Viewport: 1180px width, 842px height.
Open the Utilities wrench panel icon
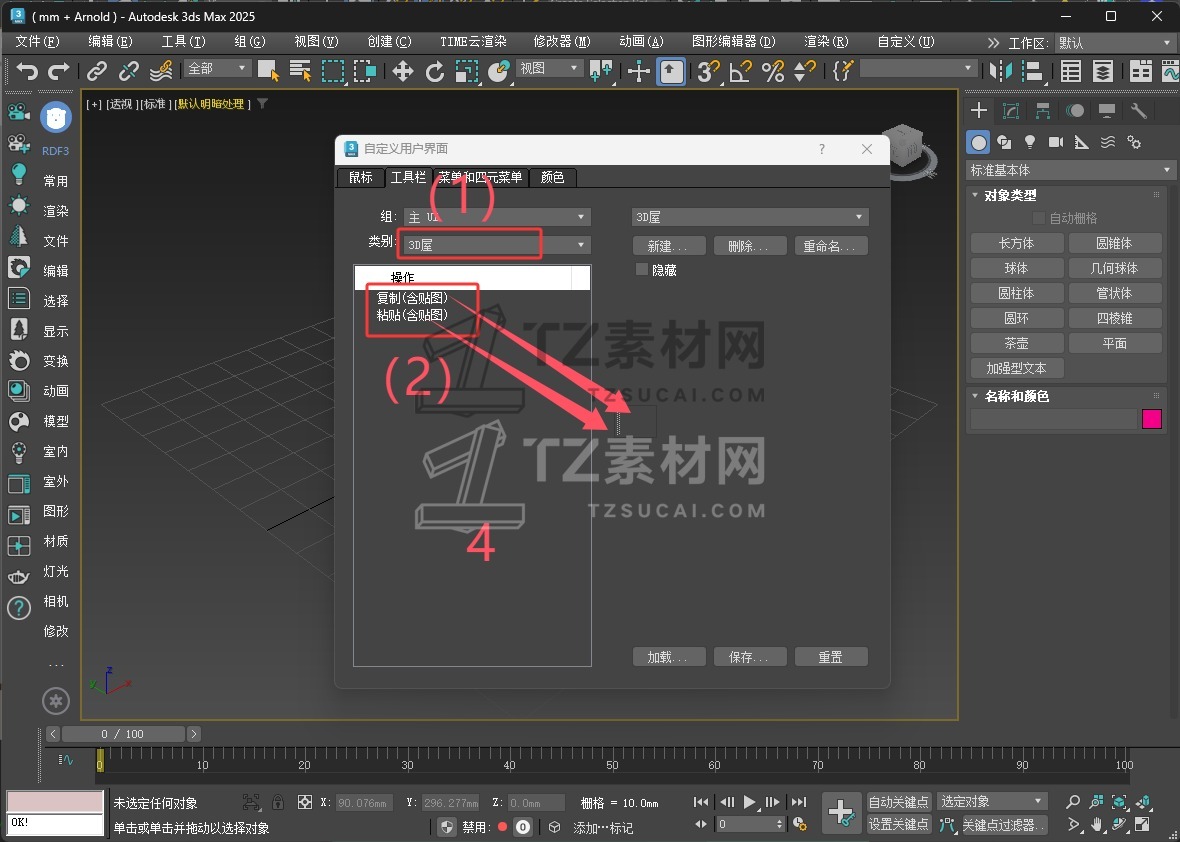[1138, 111]
